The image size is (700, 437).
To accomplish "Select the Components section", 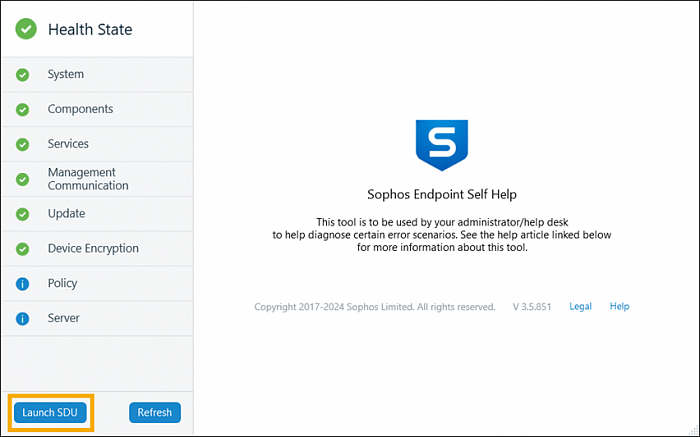I will 80,110.
